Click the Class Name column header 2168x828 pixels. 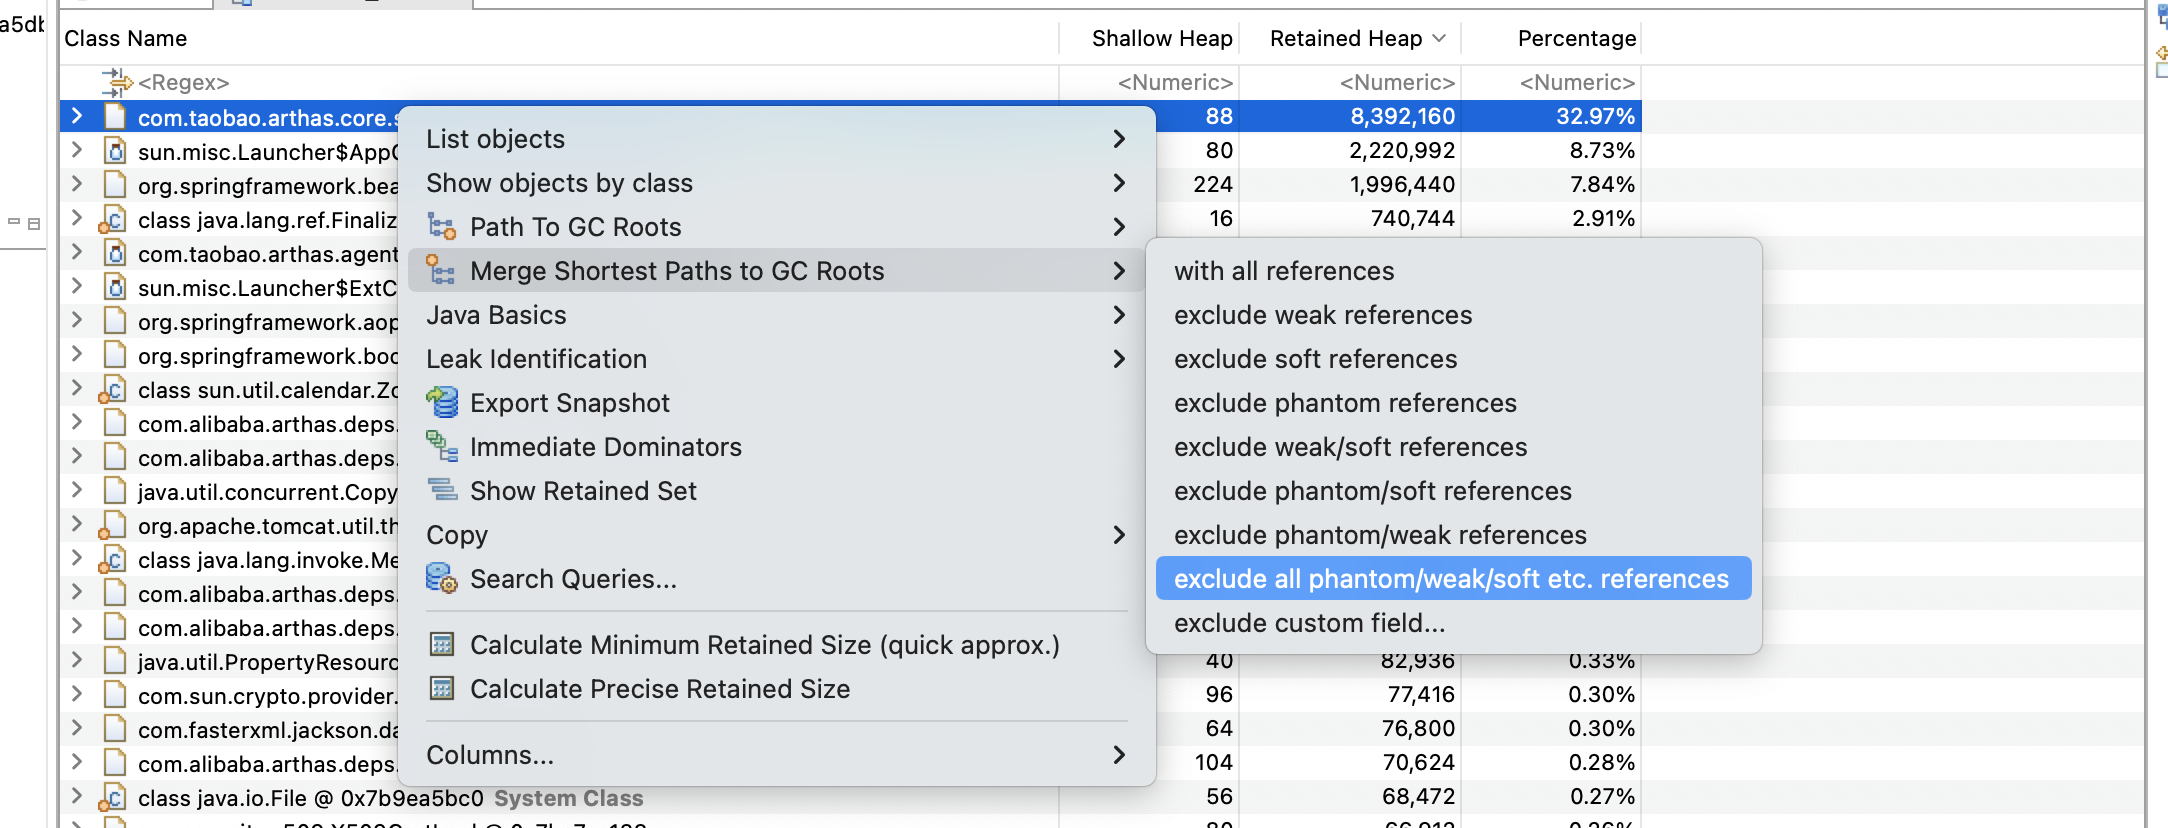558,38
